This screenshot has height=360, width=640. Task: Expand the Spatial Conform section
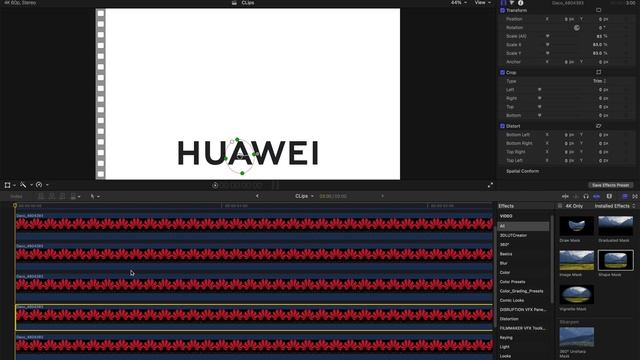(522, 171)
